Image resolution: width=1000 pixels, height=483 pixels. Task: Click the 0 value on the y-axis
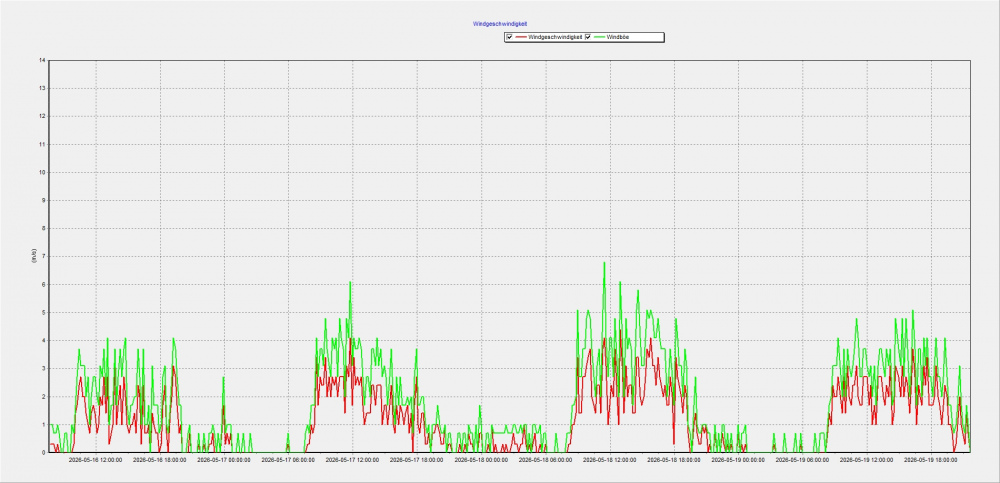(x=43, y=452)
